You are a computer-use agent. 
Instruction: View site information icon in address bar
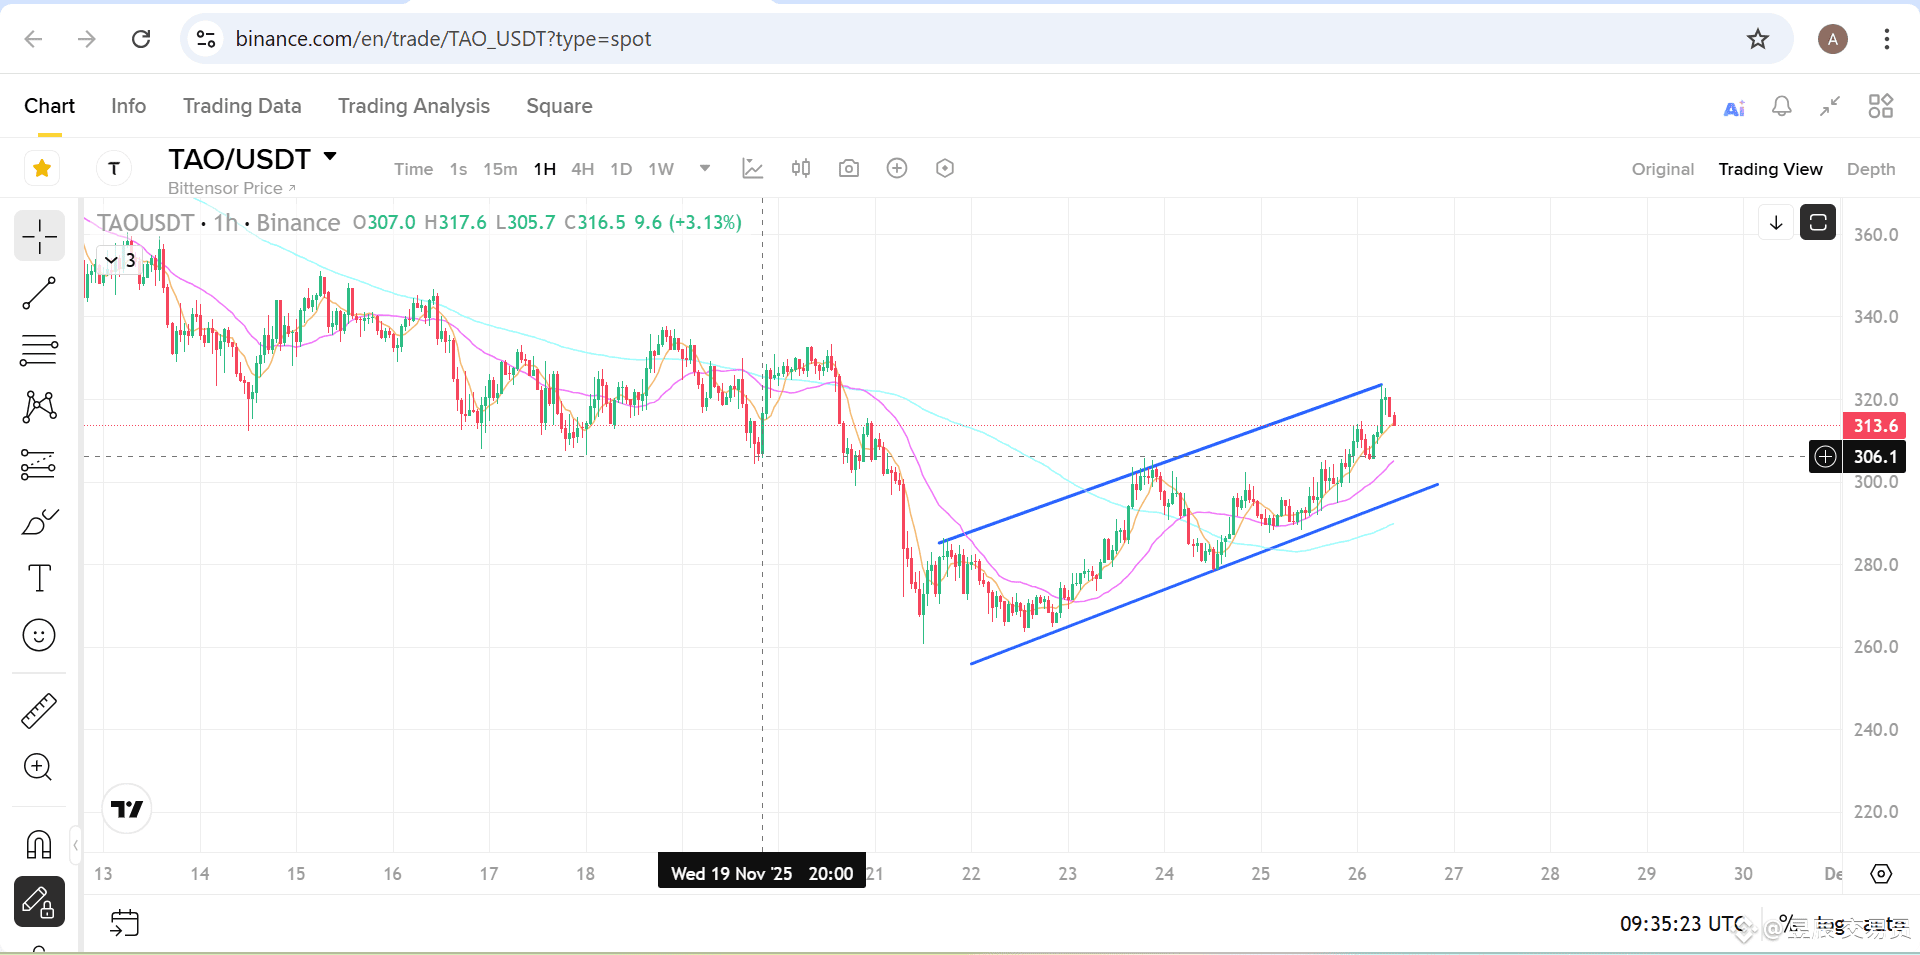click(206, 39)
